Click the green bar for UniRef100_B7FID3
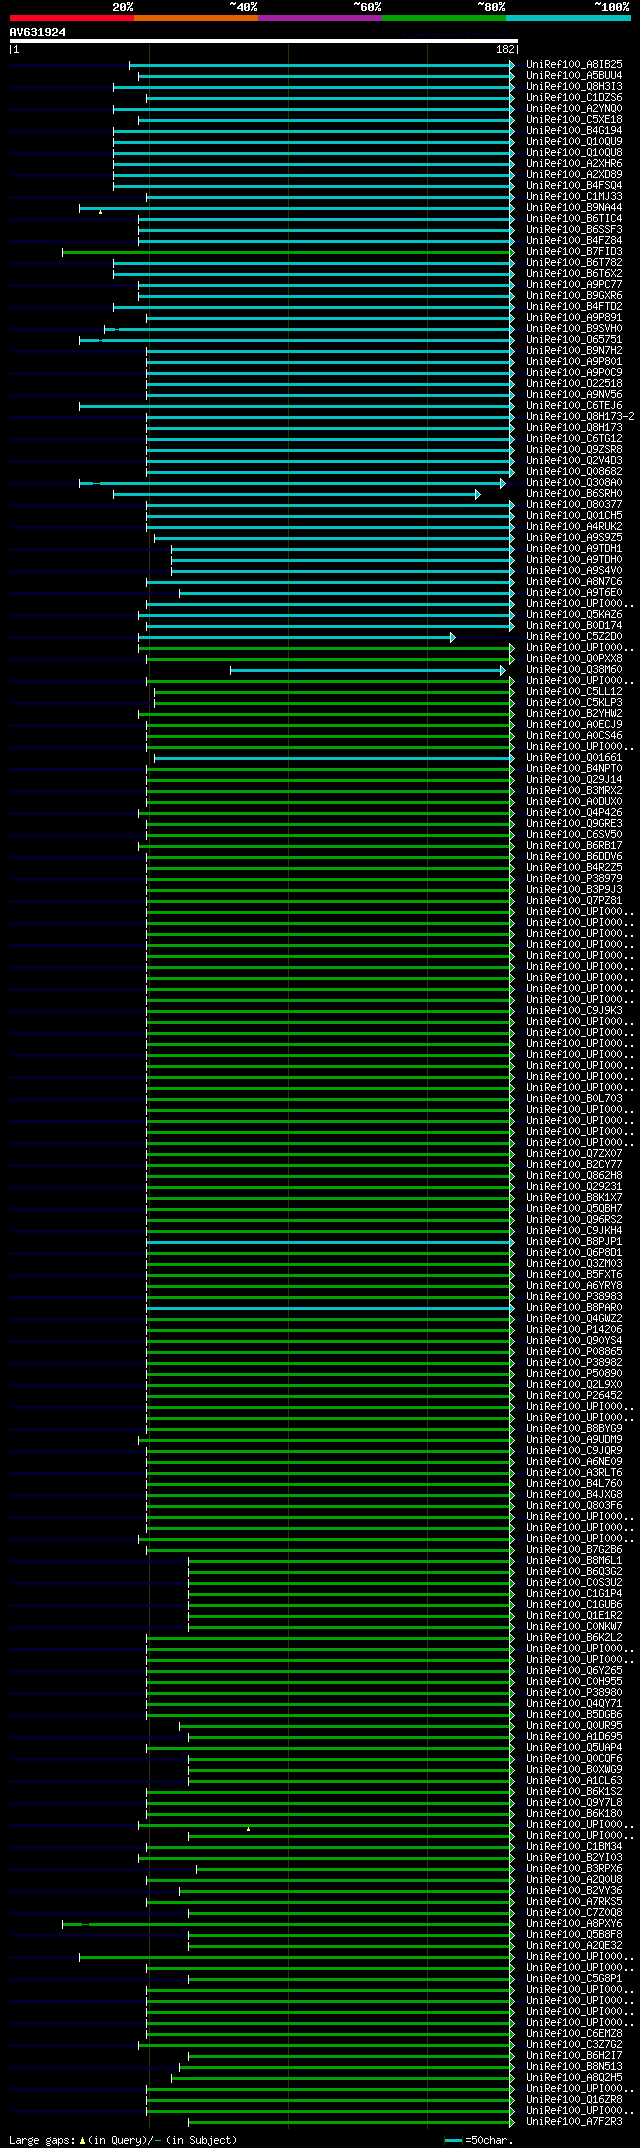 tap(288, 252)
